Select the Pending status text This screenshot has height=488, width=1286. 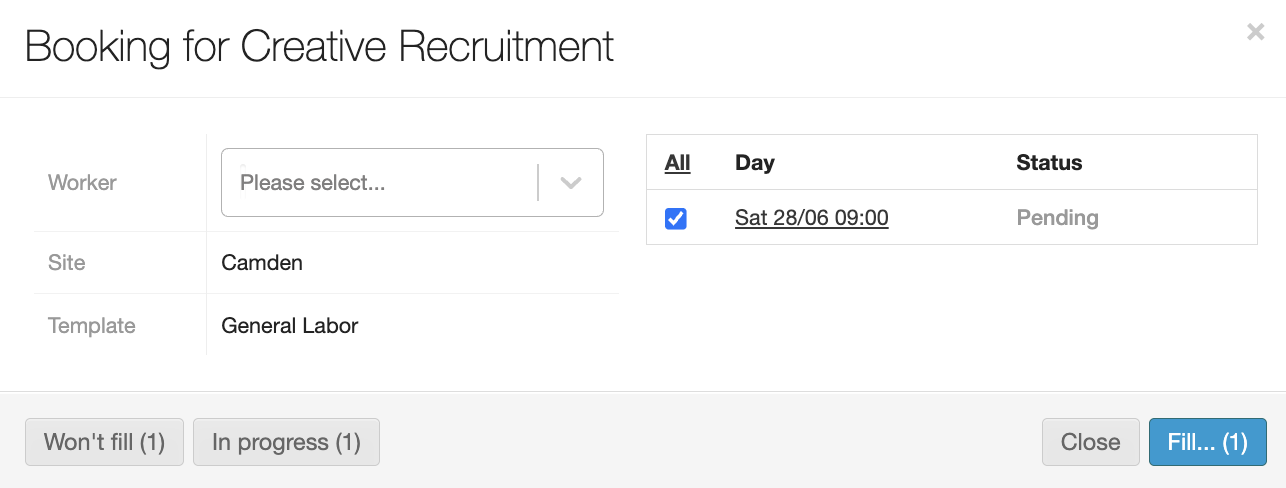[1057, 218]
